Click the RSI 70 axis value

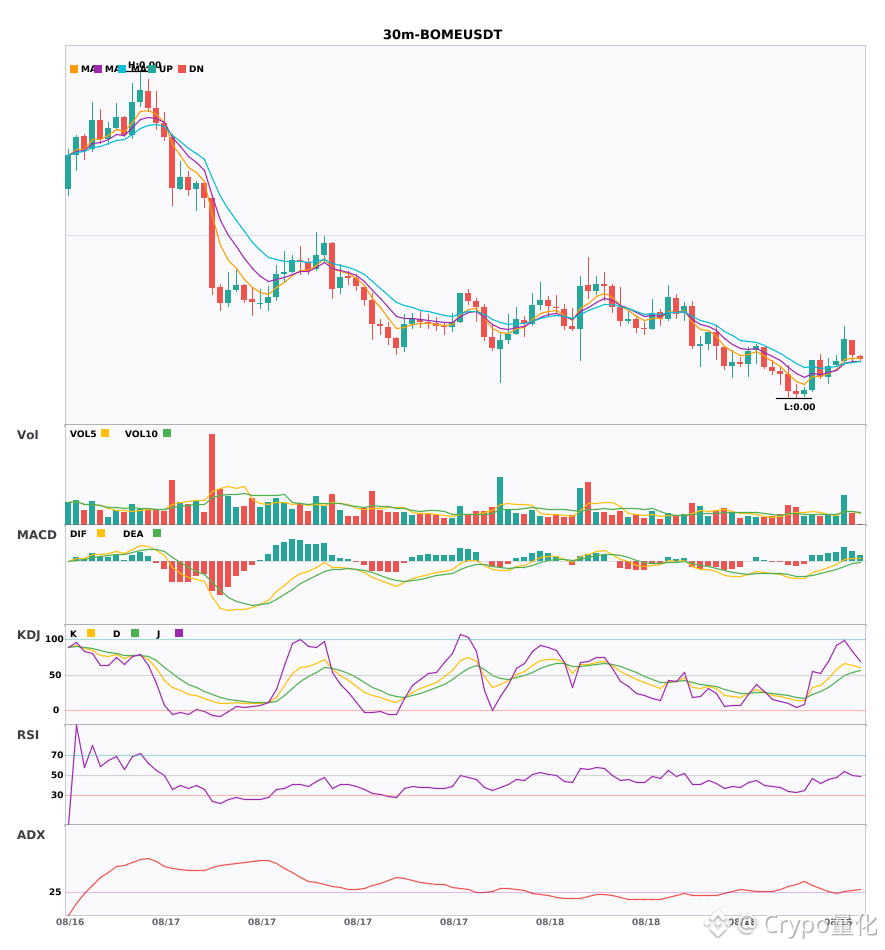[57, 755]
